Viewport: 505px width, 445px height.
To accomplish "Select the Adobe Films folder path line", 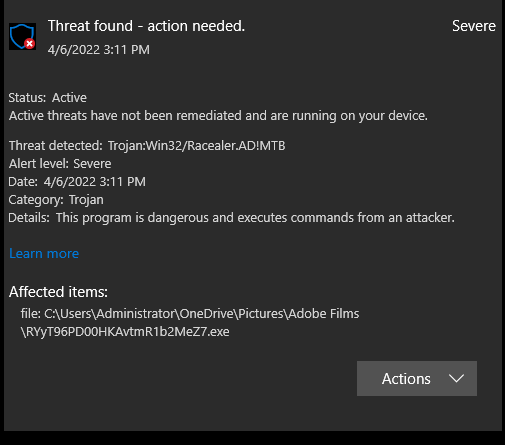I will pos(190,314).
